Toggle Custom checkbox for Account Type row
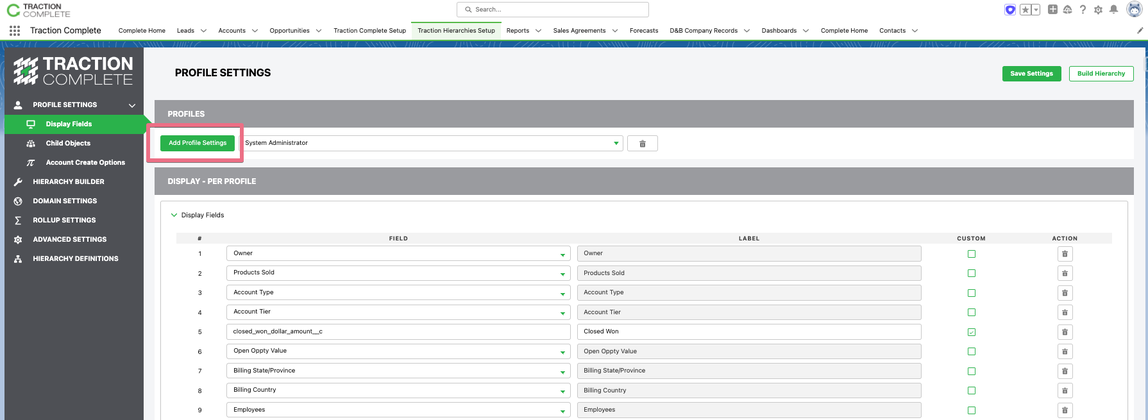 972,293
